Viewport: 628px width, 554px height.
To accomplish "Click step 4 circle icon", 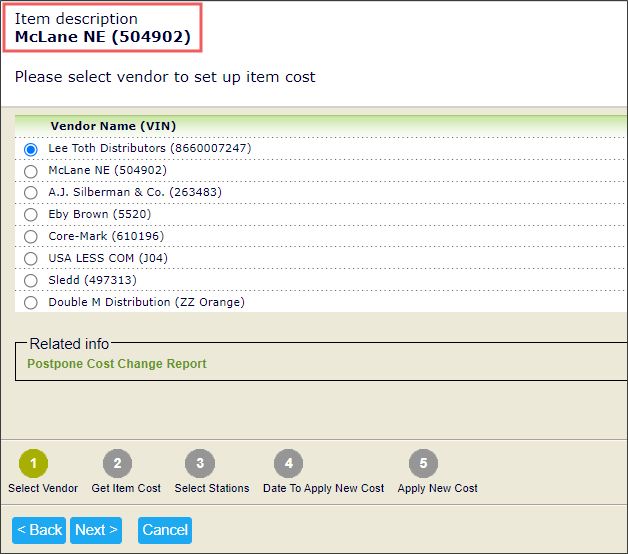I will [289, 464].
